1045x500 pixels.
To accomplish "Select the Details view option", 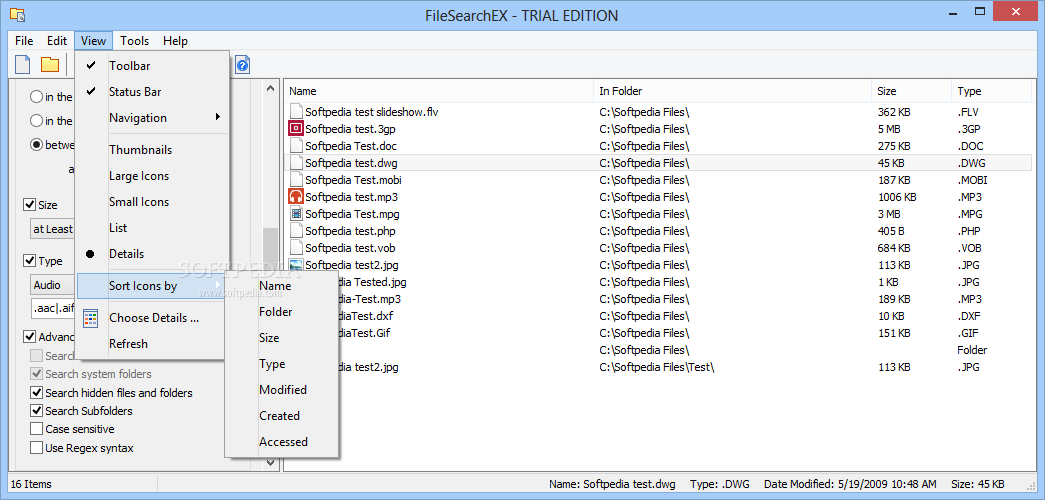I will point(152,254).
